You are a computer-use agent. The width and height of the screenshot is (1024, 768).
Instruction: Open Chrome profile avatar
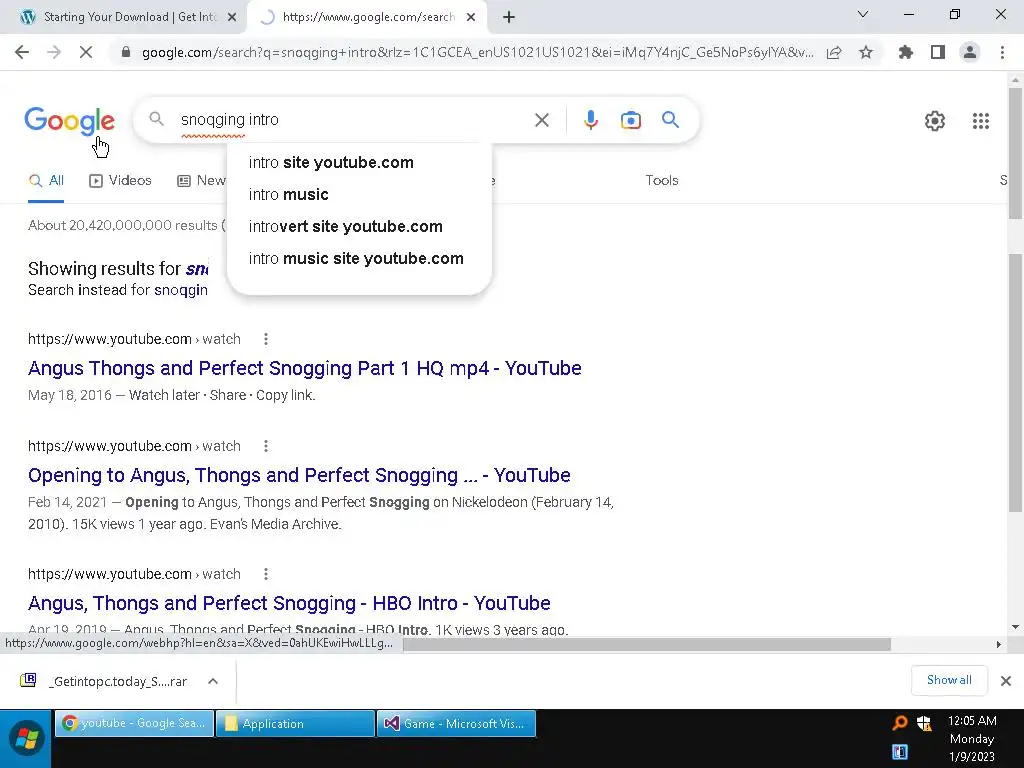[970, 52]
